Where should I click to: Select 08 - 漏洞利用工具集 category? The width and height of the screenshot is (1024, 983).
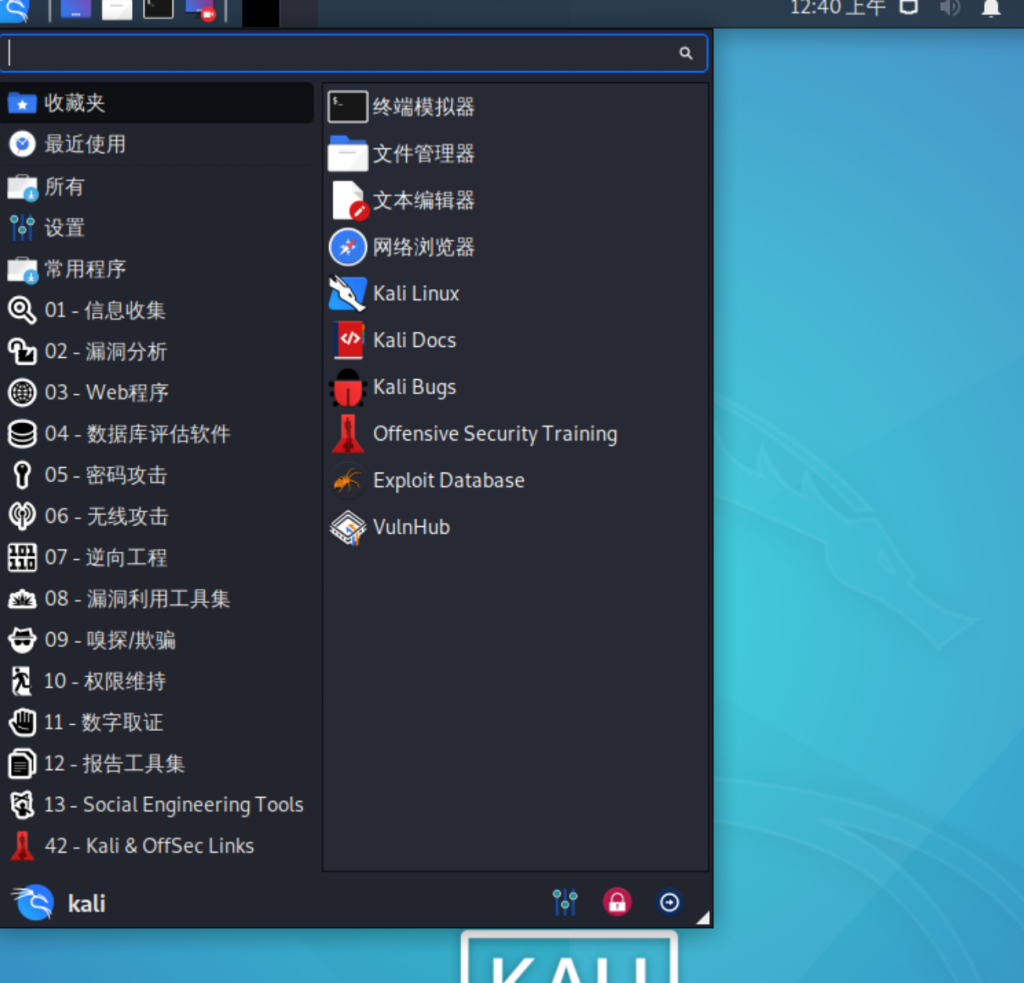(157, 598)
